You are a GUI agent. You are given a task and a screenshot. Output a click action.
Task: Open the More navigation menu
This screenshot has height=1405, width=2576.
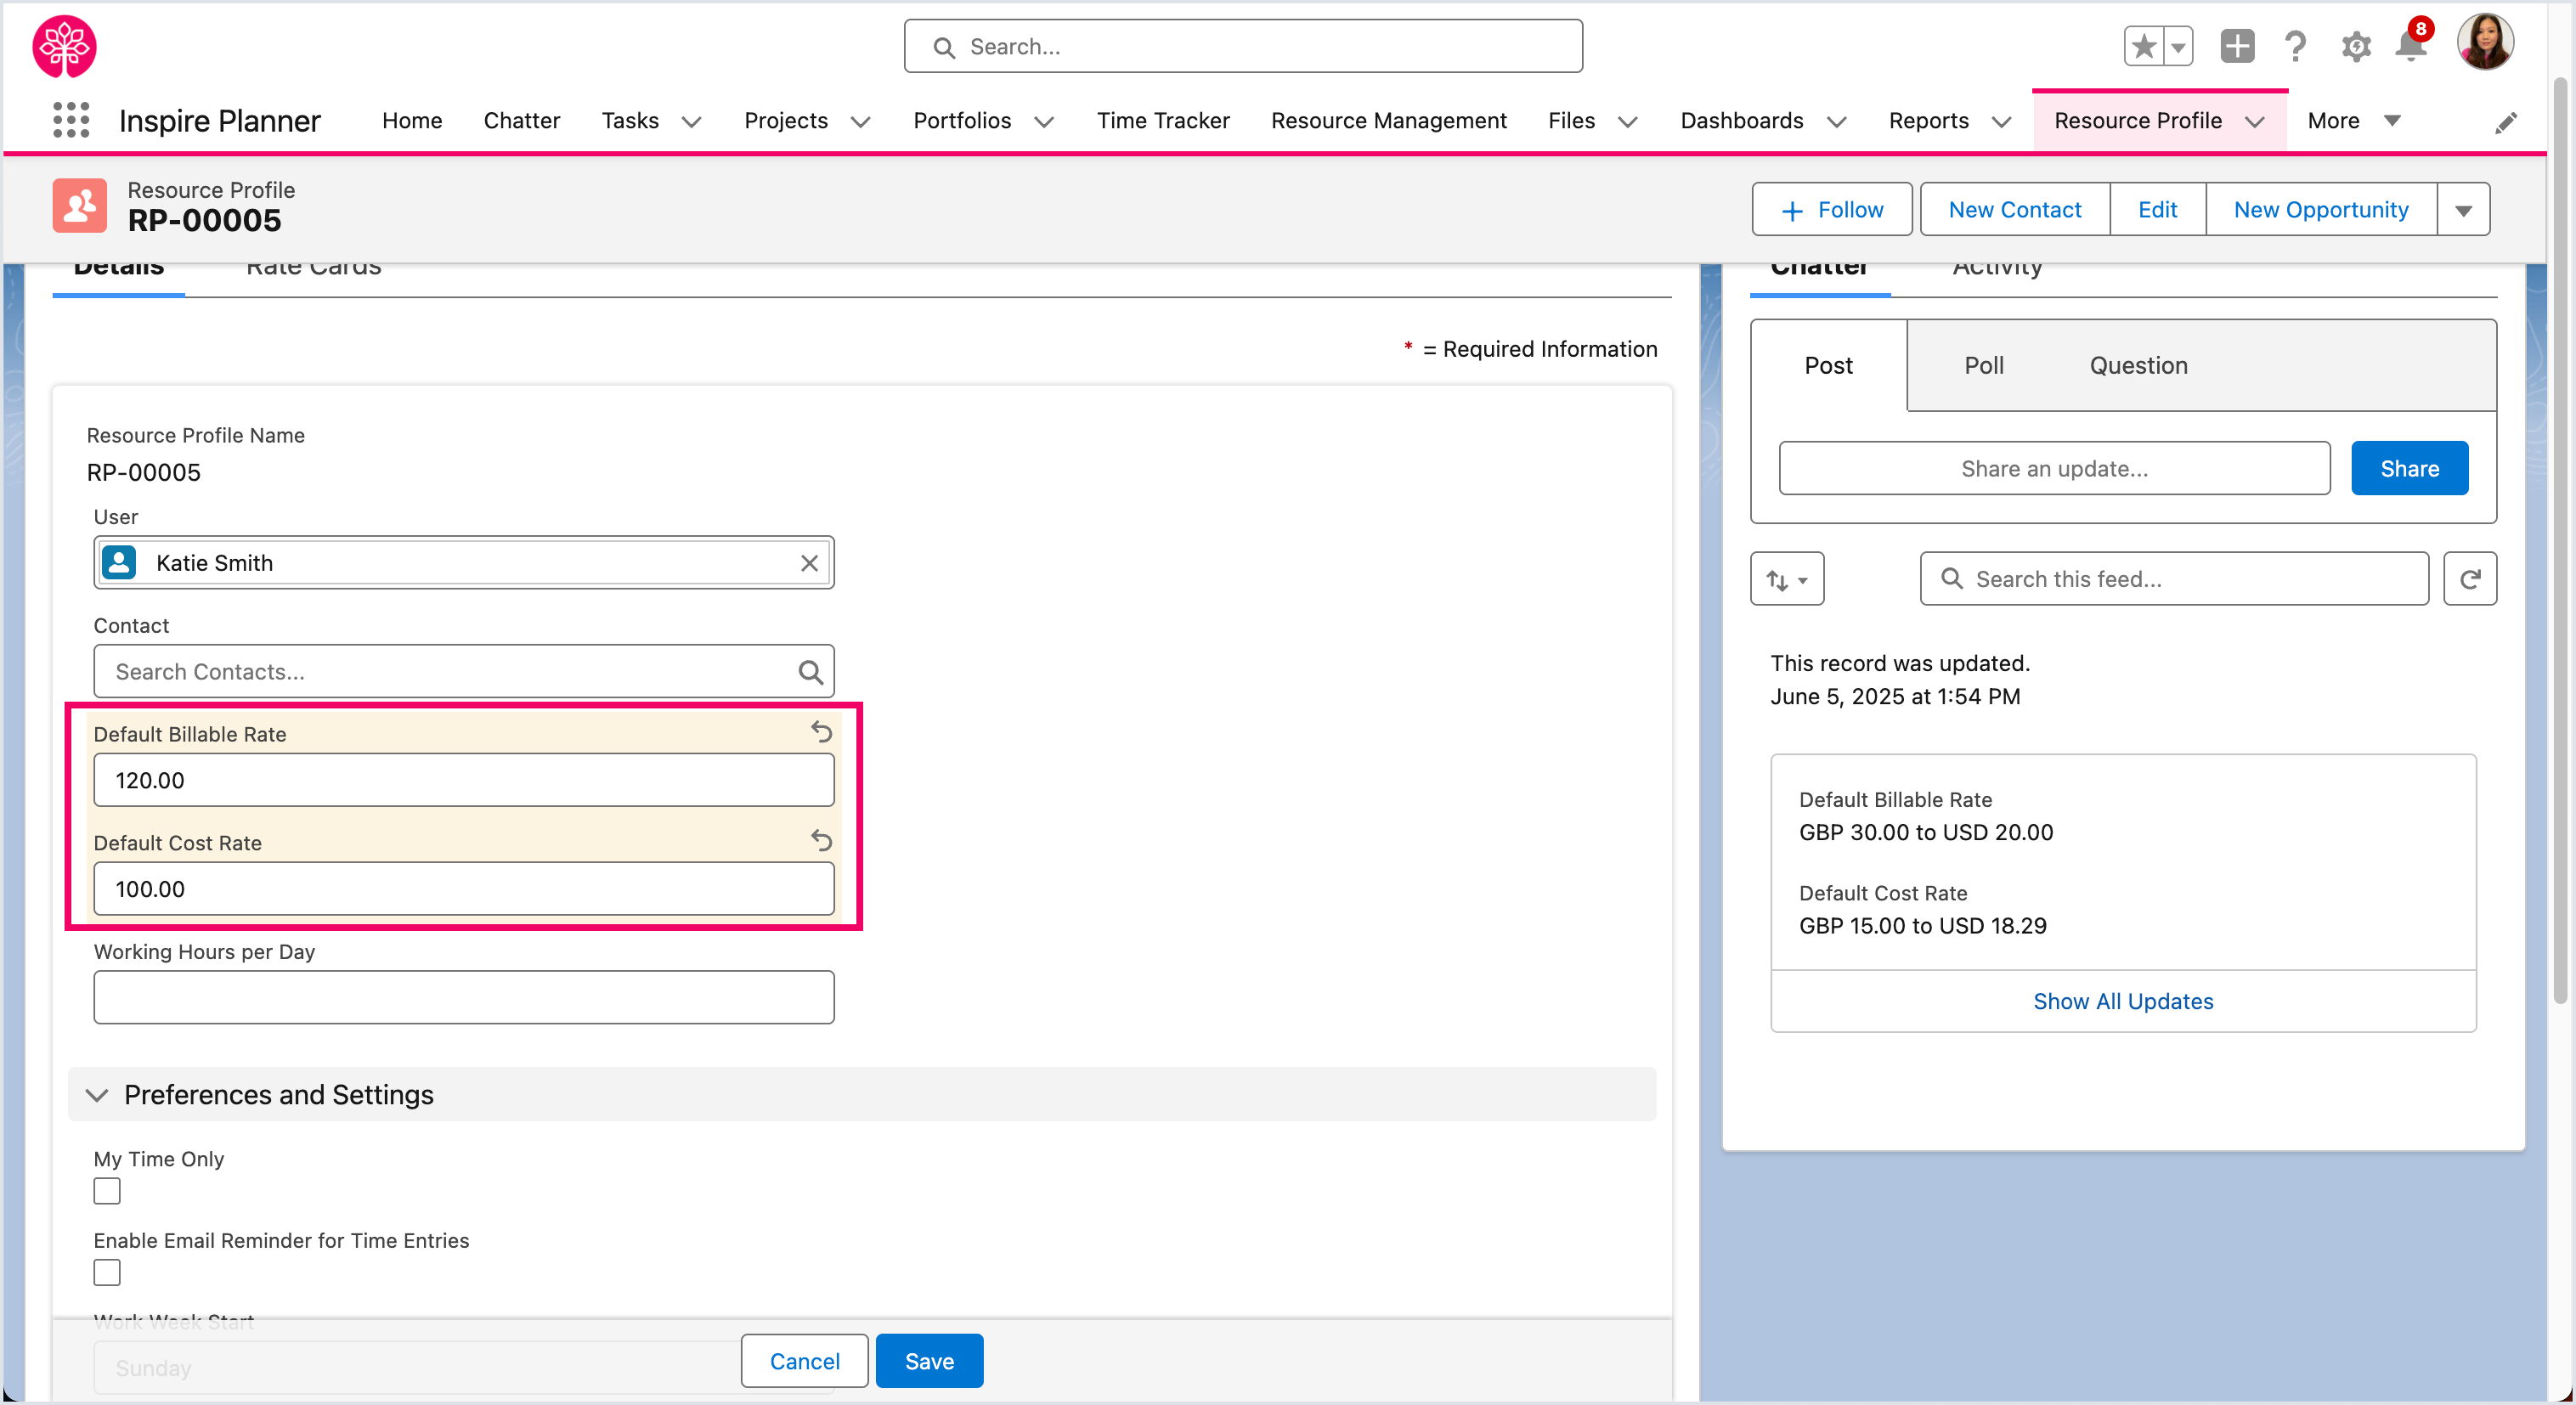point(2353,121)
